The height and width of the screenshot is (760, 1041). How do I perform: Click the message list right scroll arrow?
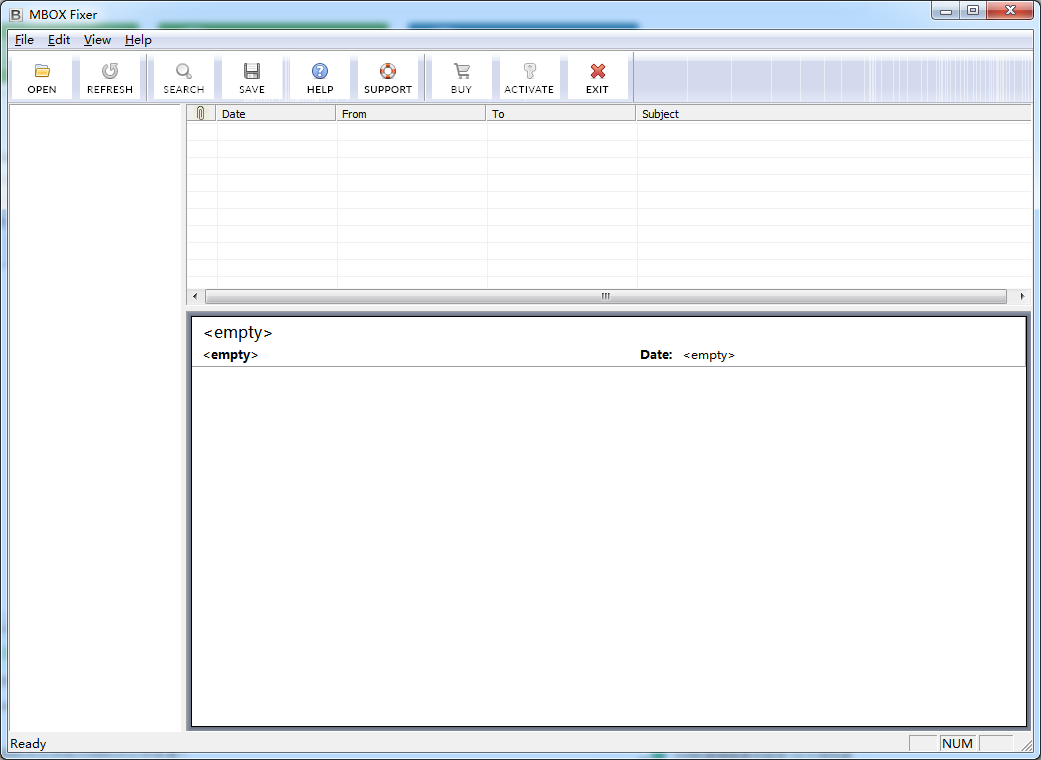(x=1022, y=296)
